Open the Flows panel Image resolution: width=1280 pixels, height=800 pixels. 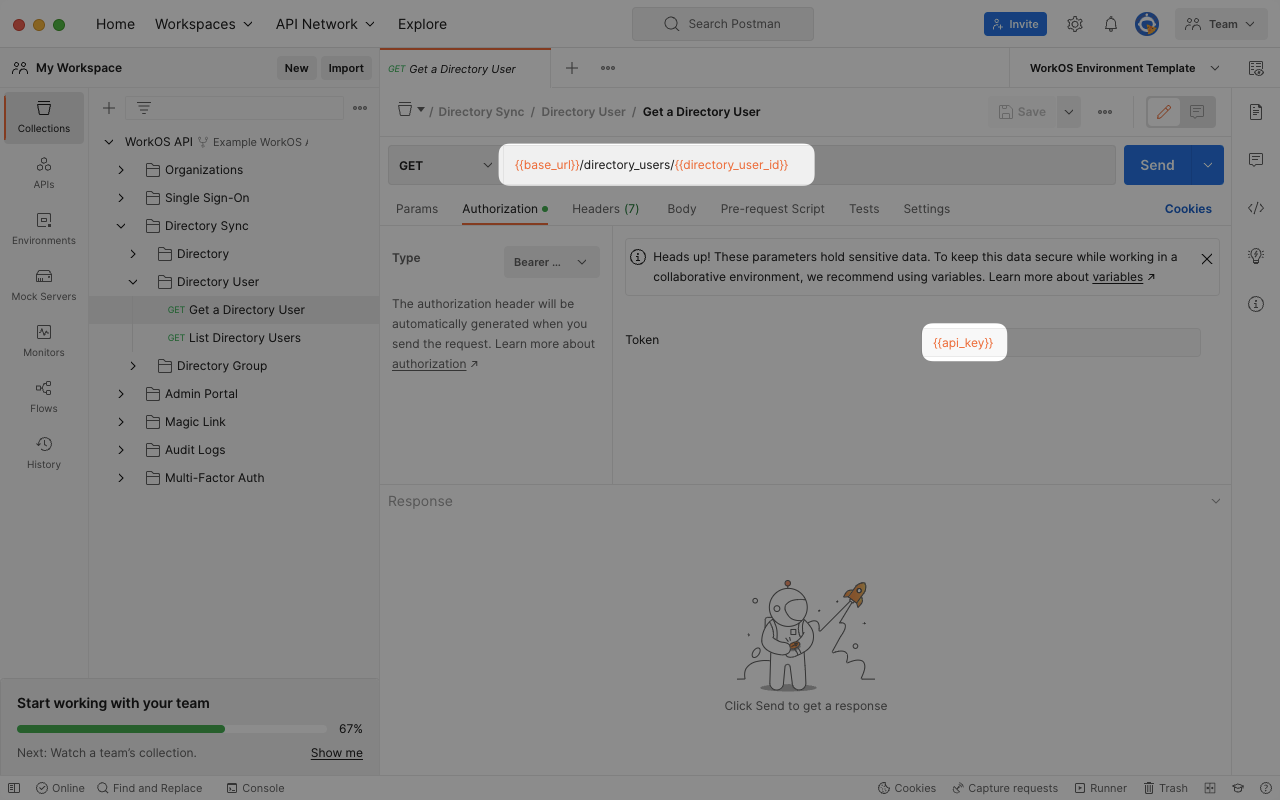click(43, 398)
